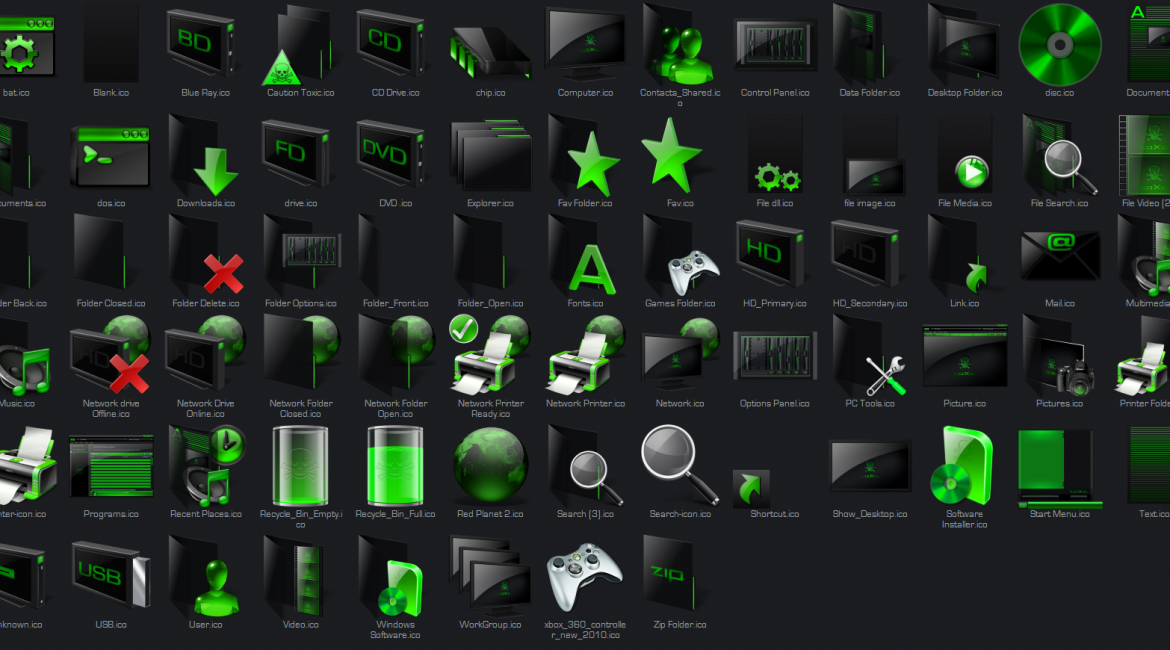
Task: Click the Software Installer icon
Action: (963, 465)
